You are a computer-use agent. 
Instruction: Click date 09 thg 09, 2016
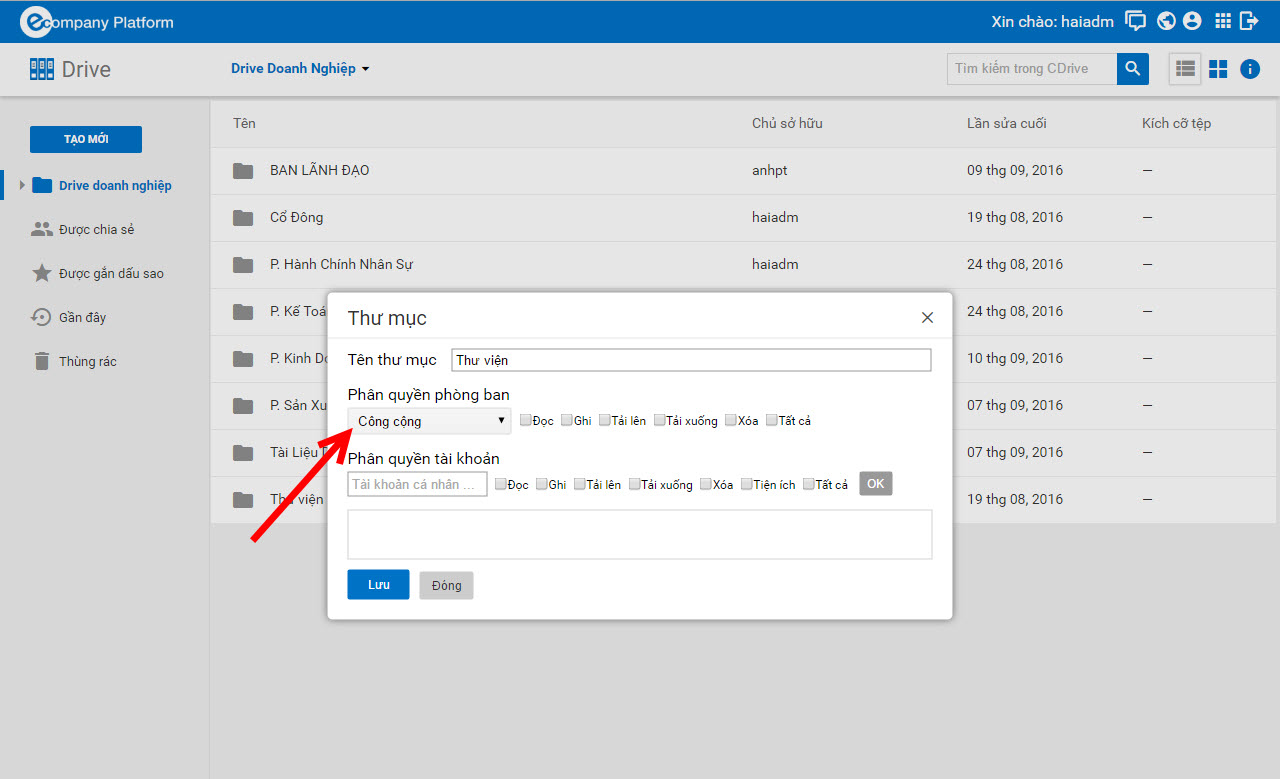tap(1014, 171)
